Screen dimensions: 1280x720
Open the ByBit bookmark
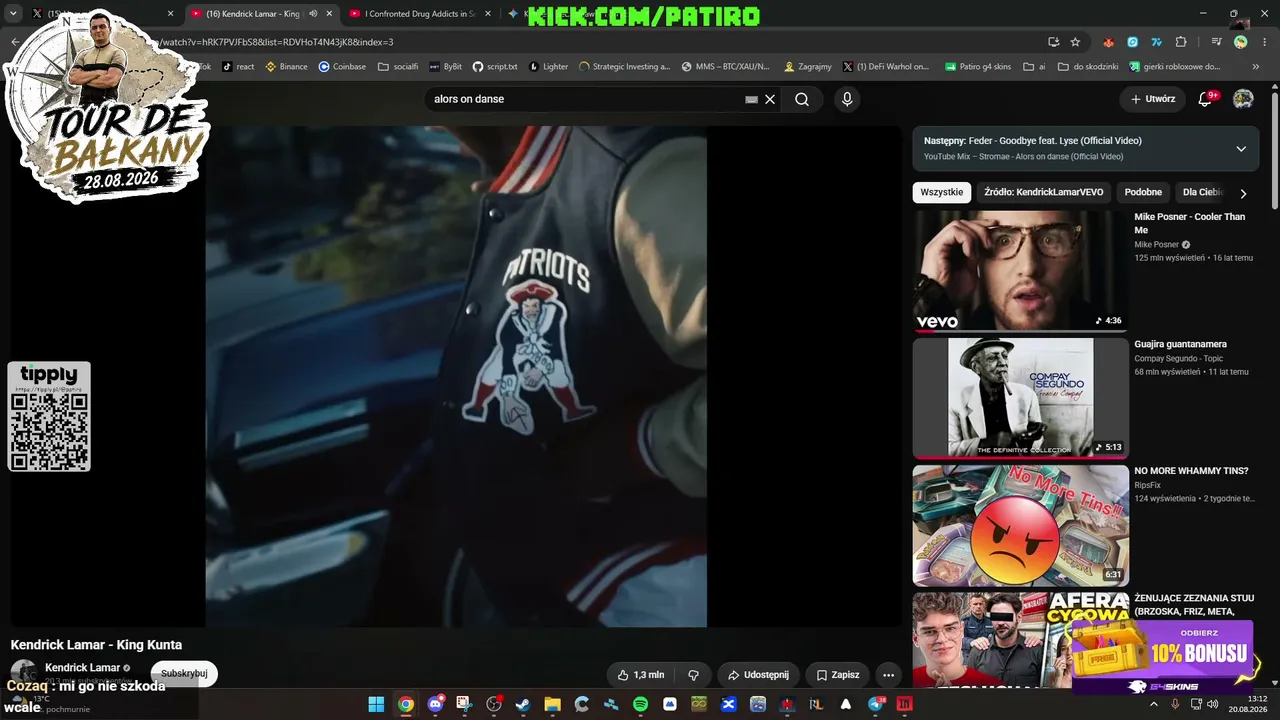click(445, 67)
